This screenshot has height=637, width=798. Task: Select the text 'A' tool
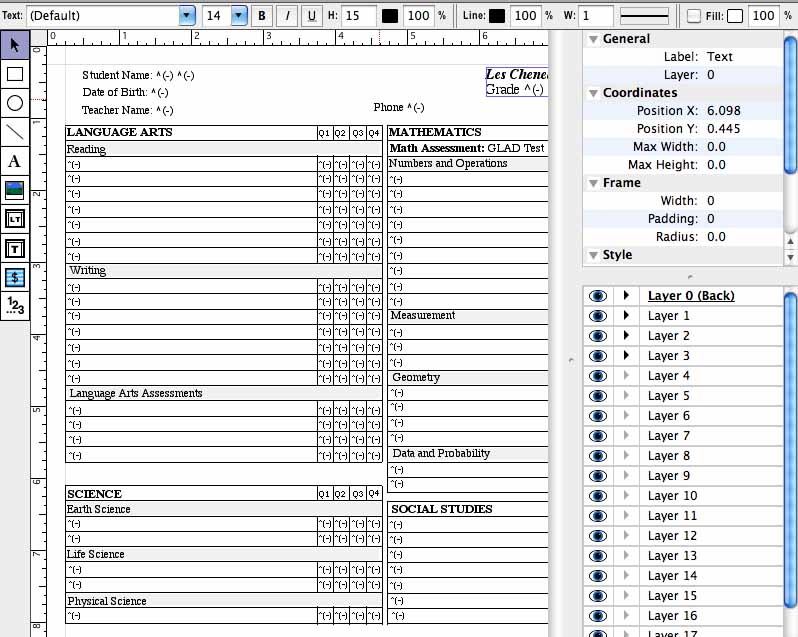point(15,161)
